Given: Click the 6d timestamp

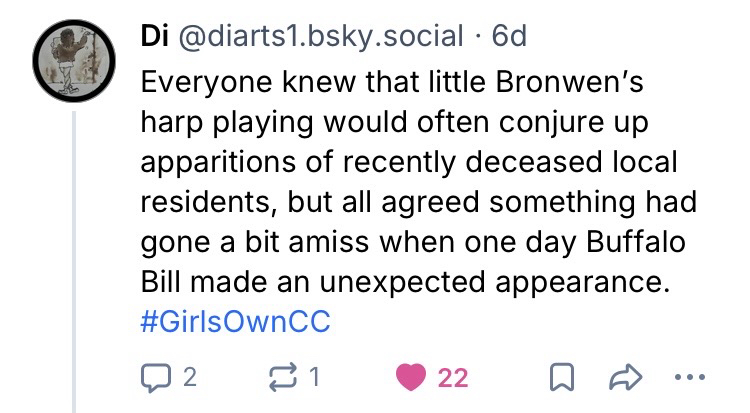Looking at the screenshot, I should (x=508, y=36).
